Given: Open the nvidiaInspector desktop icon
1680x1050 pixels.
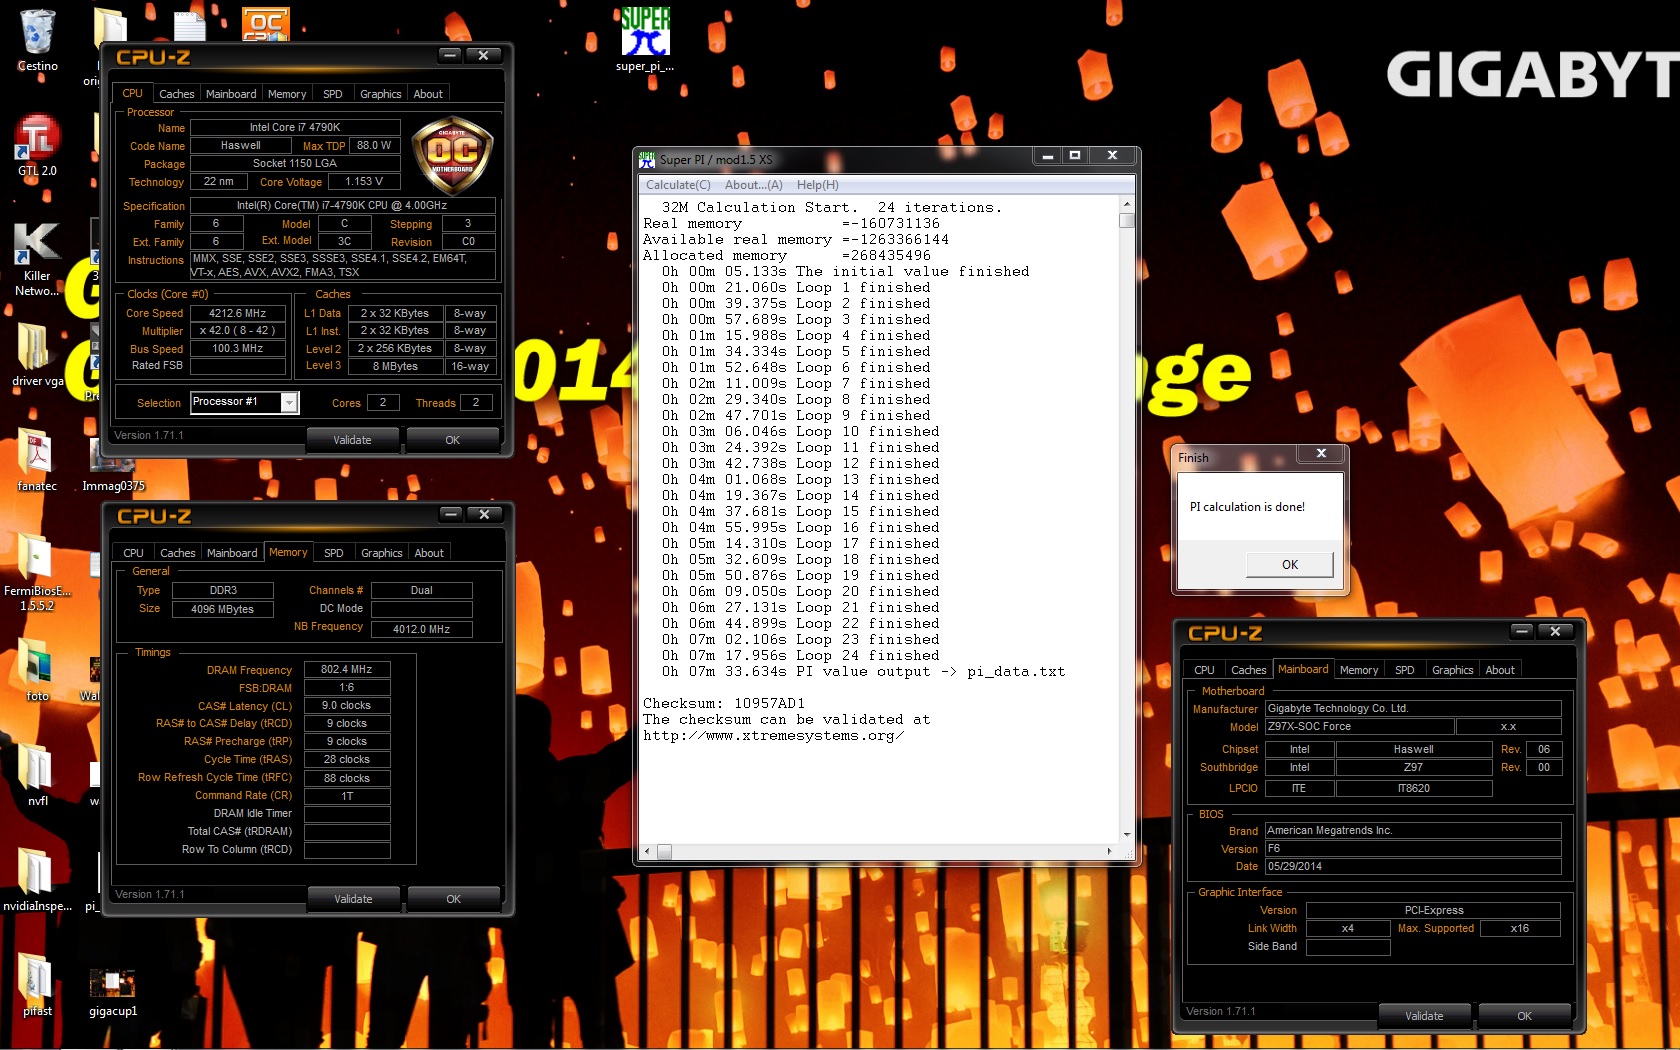Looking at the screenshot, I should pyautogui.click(x=37, y=880).
